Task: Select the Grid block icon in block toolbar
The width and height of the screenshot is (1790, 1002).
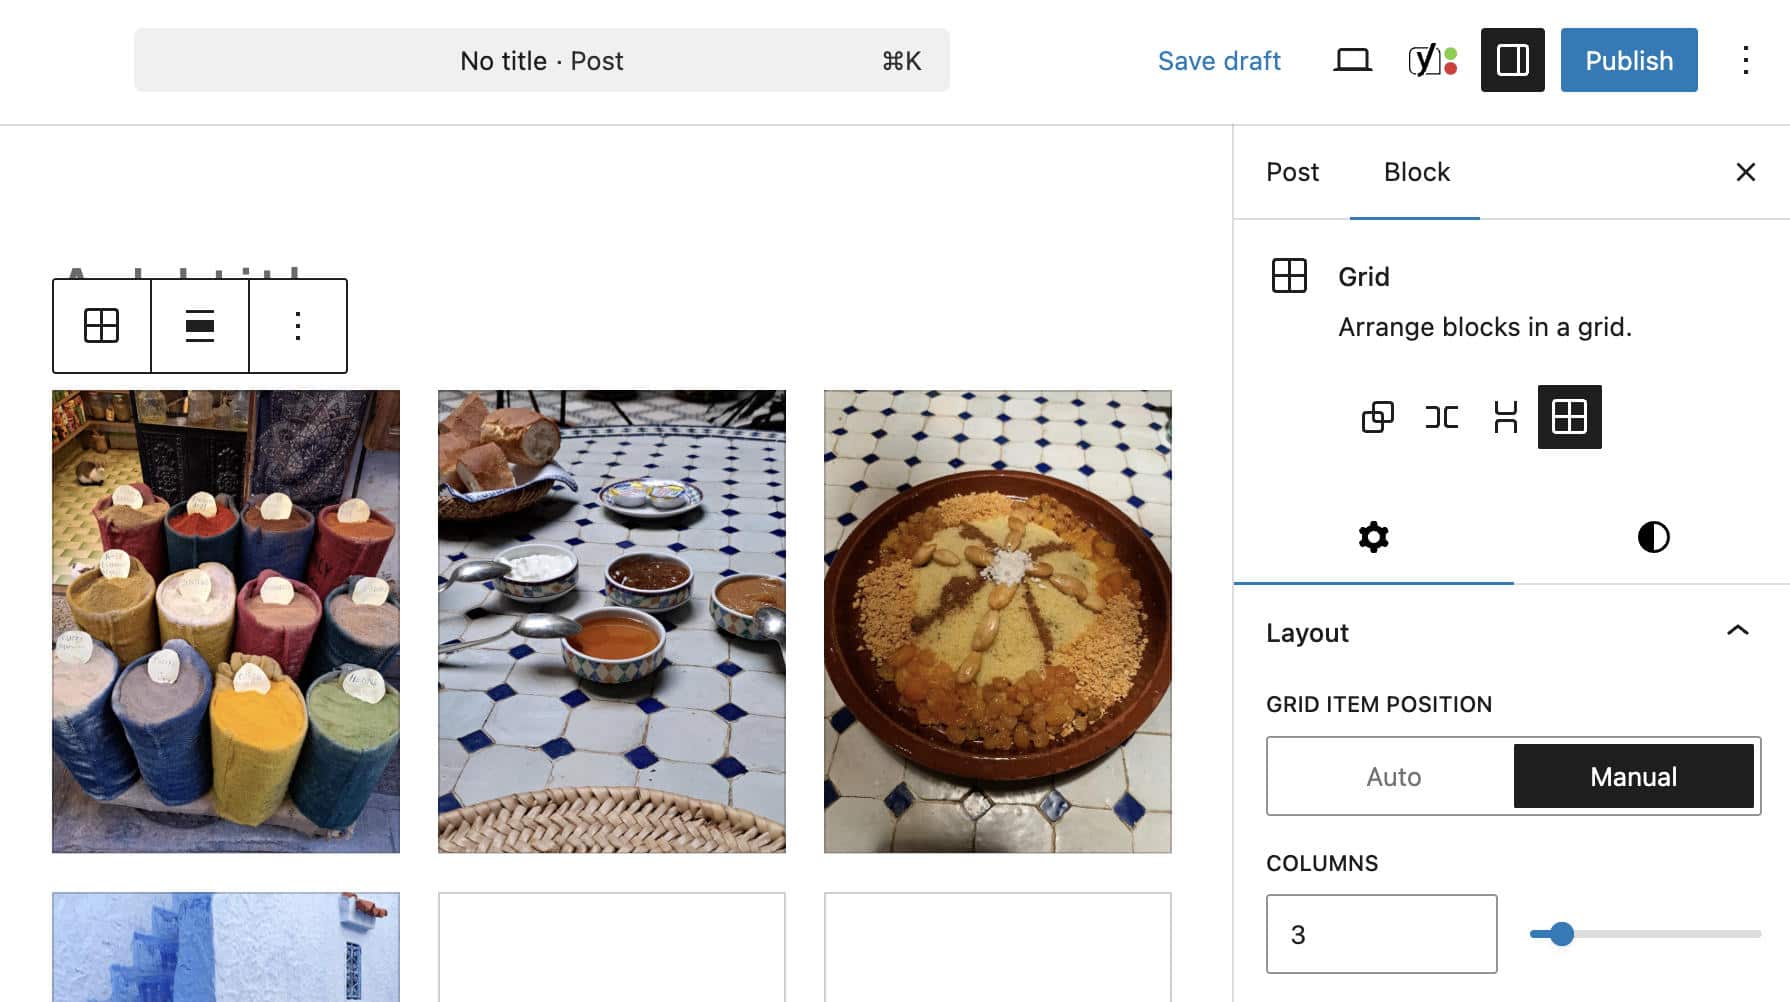Action: point(100,325)
